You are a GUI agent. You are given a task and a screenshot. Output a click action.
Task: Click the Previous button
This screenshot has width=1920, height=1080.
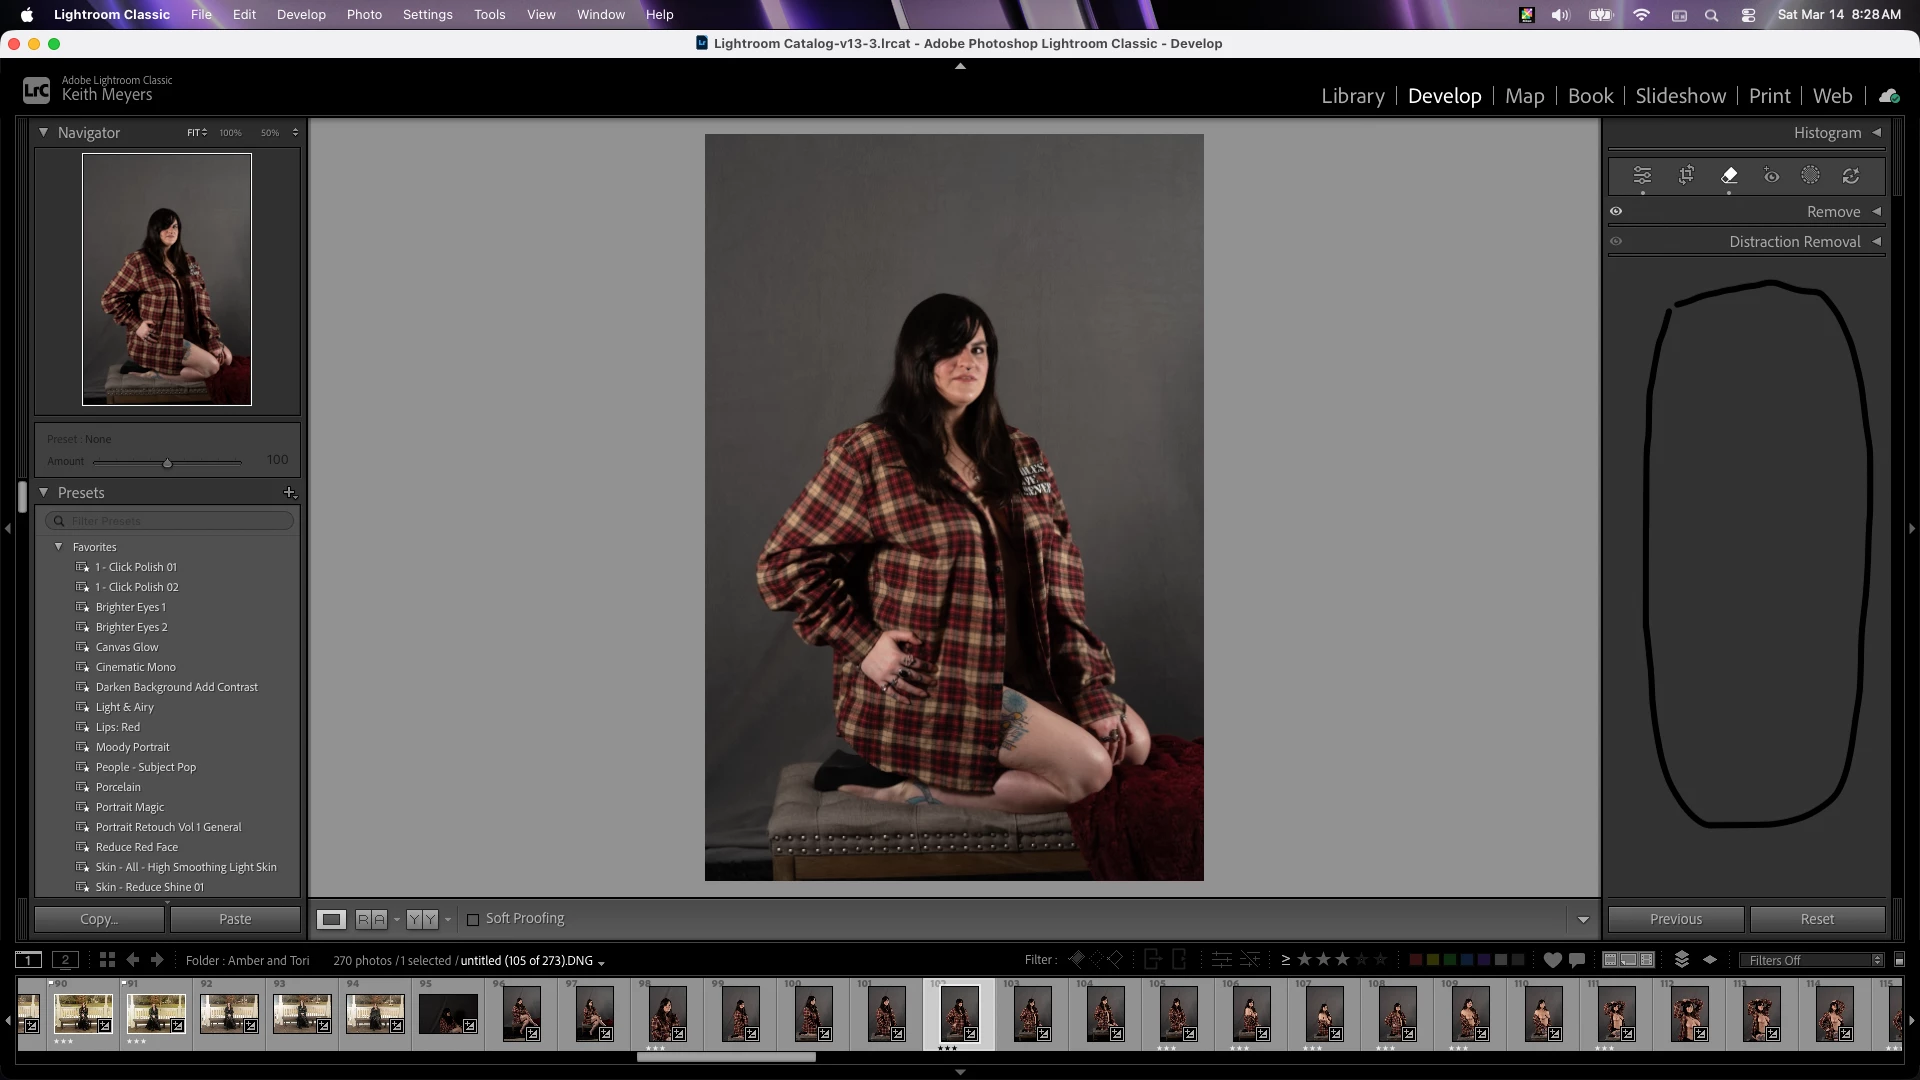pos(1675,919)
